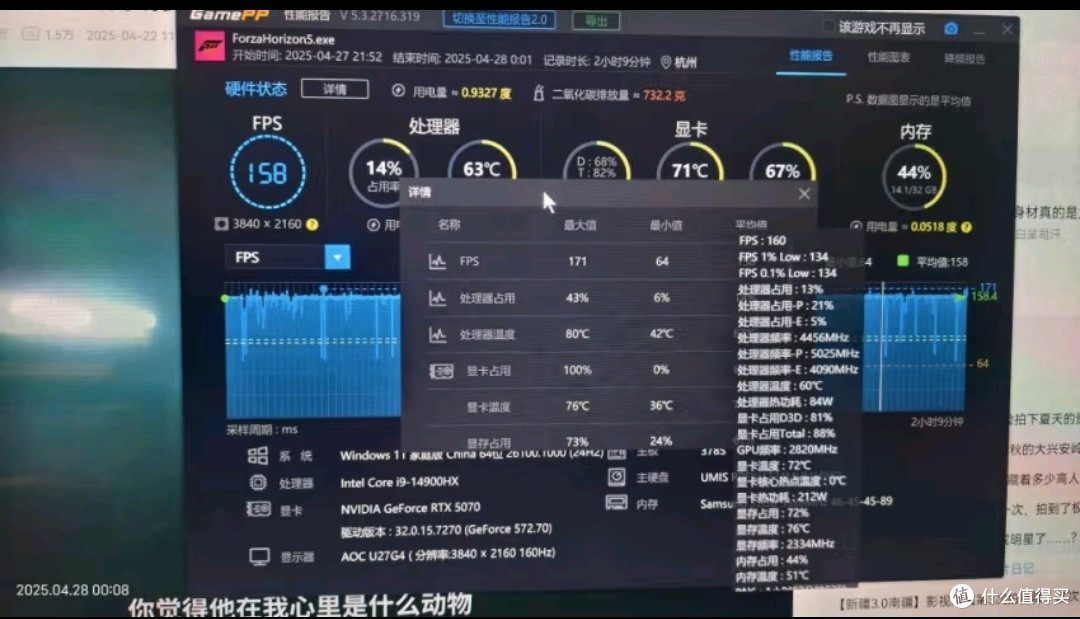Click the FPS 158 circular gauge

(x=267, y=172)
